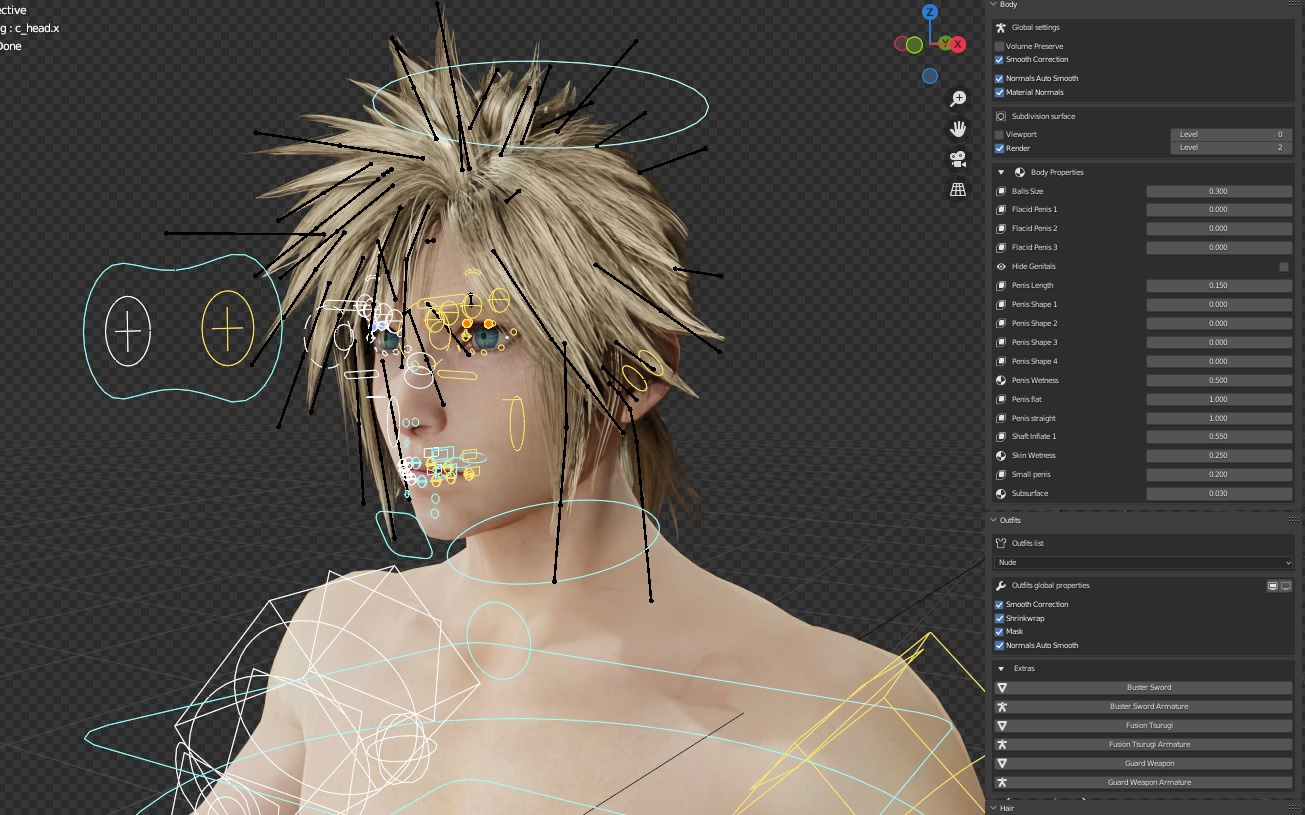Click the wrench icon beside Outfits global properties

pos(1000,585)
